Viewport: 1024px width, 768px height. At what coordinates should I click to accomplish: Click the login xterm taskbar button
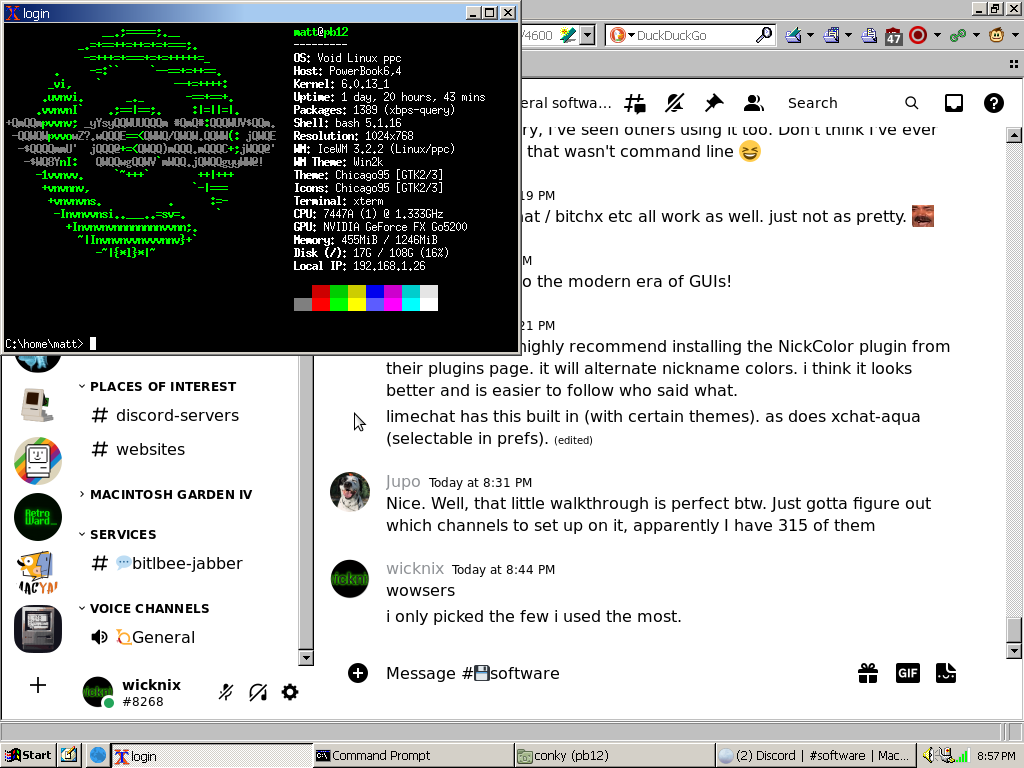pyautogui.click(x=211, y=756)
